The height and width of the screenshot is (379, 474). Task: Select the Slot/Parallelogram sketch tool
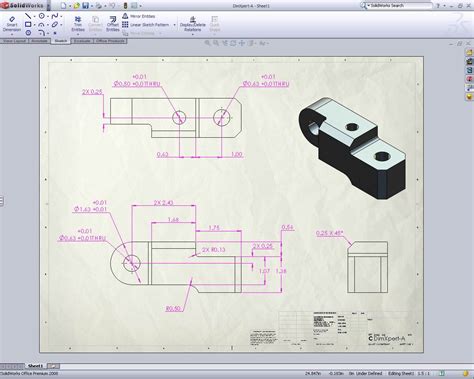(55, 25)
